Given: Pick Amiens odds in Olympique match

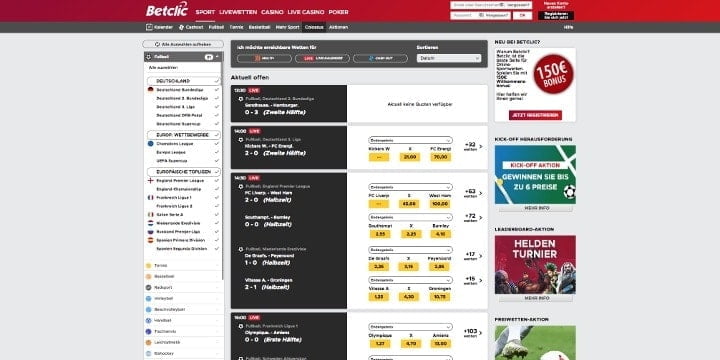Looking at the screenshot, I should [x=440, y=343].
